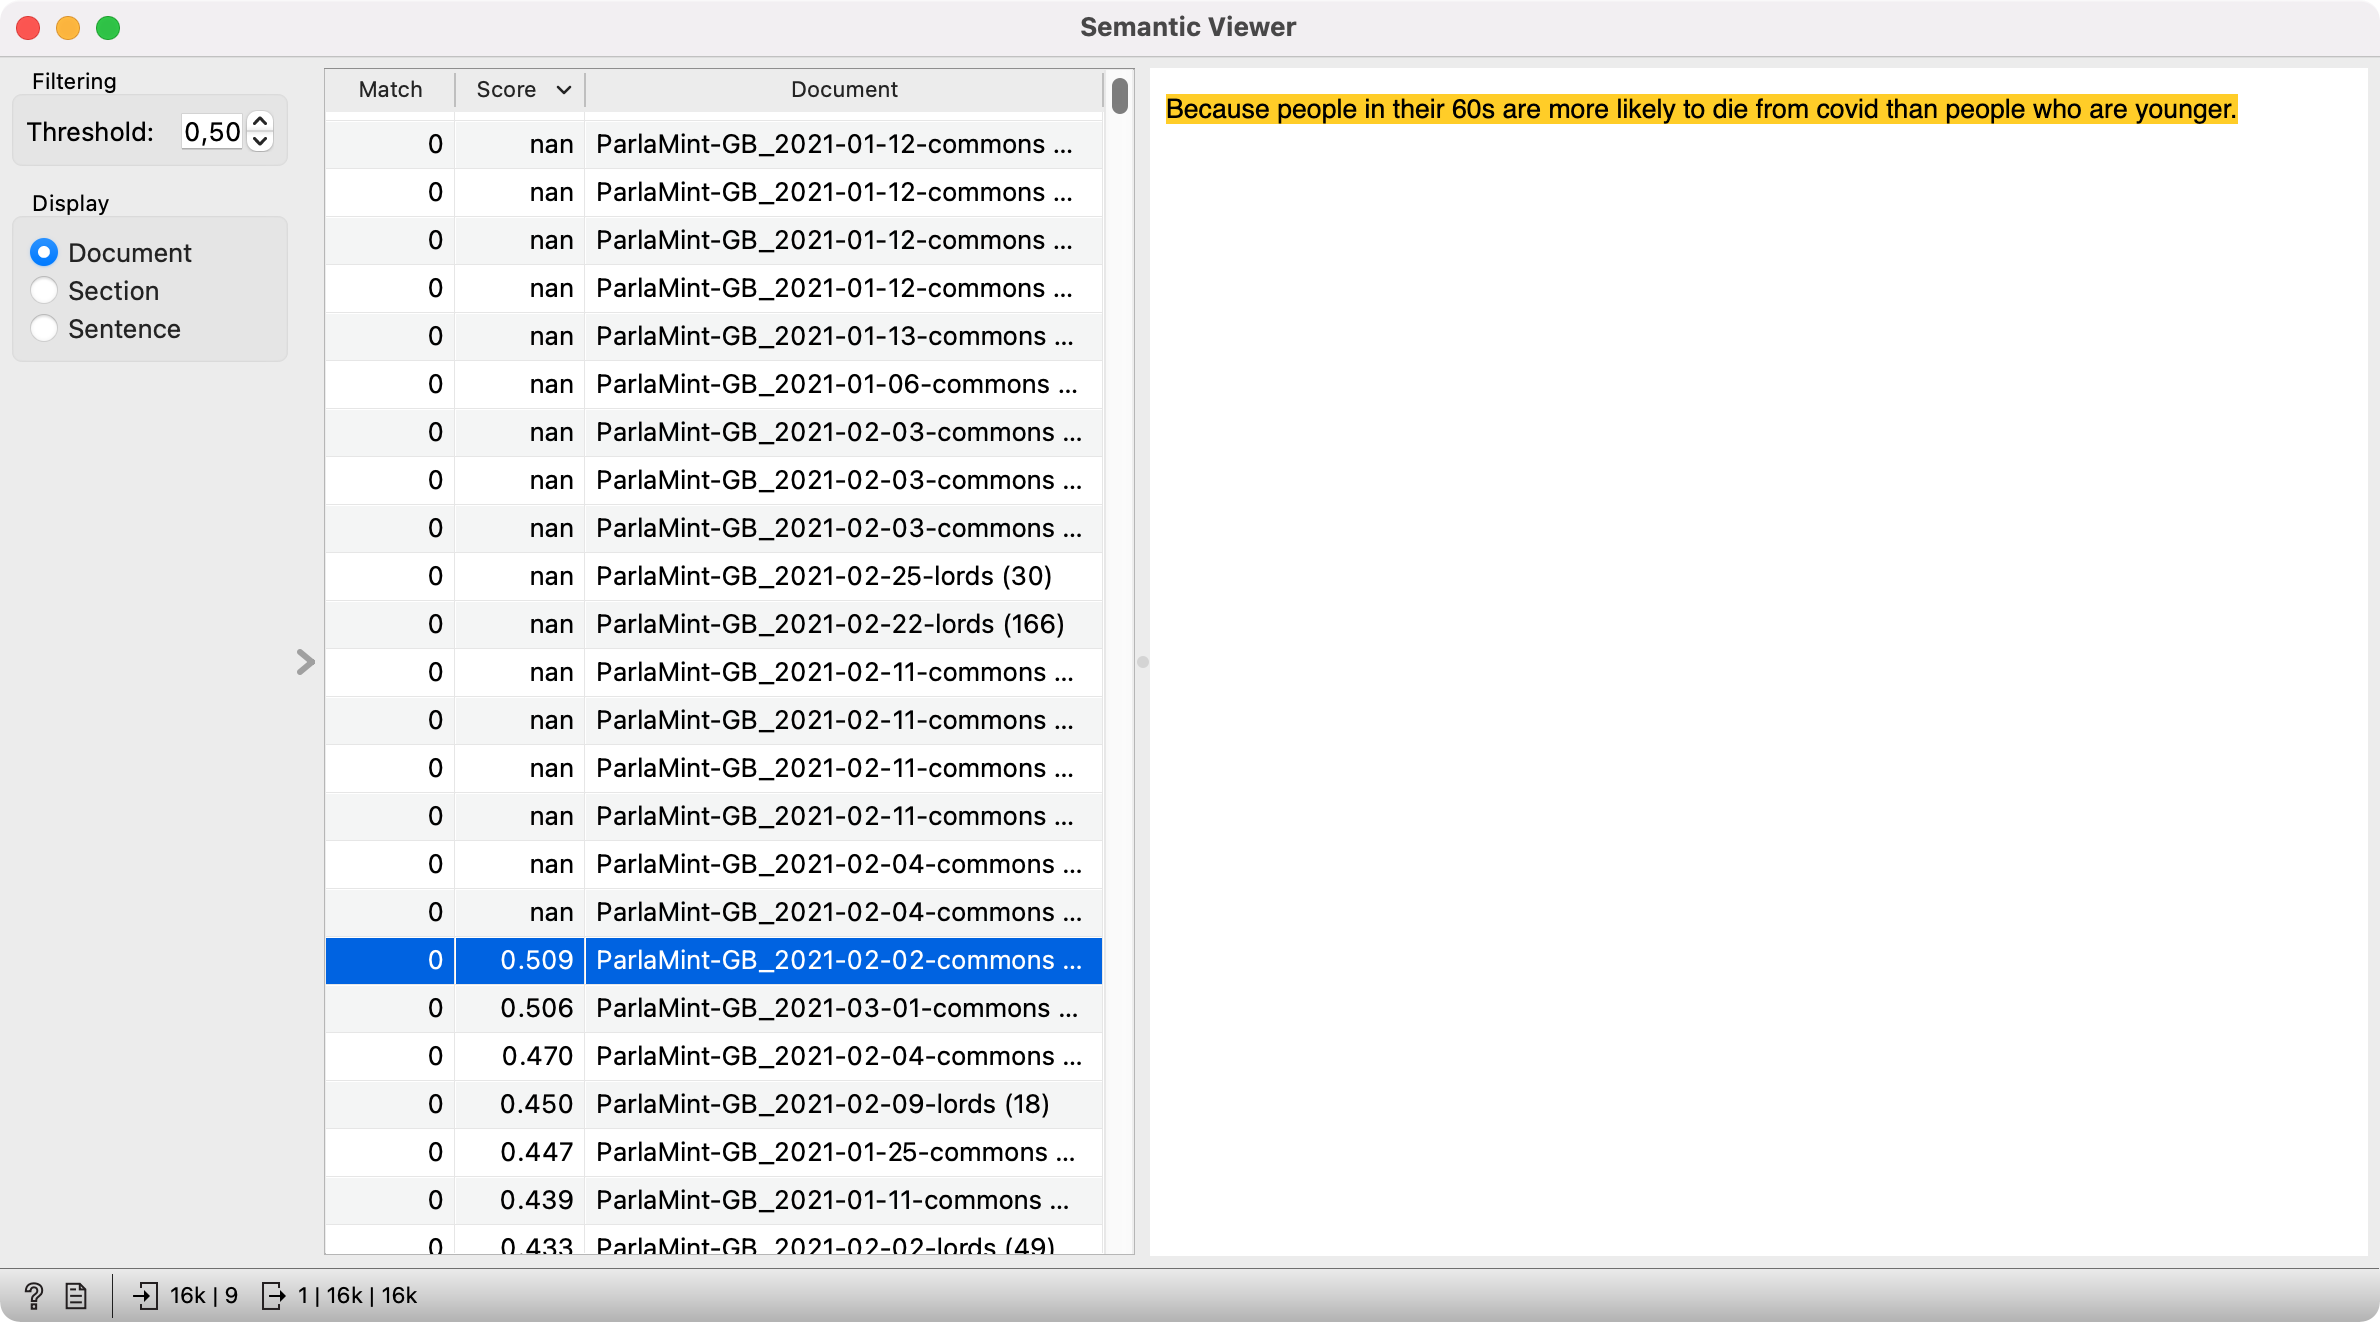This screenshot has width=2380, height=1322.
Task: Click the Document column header
Action: [x=843, y=89]
